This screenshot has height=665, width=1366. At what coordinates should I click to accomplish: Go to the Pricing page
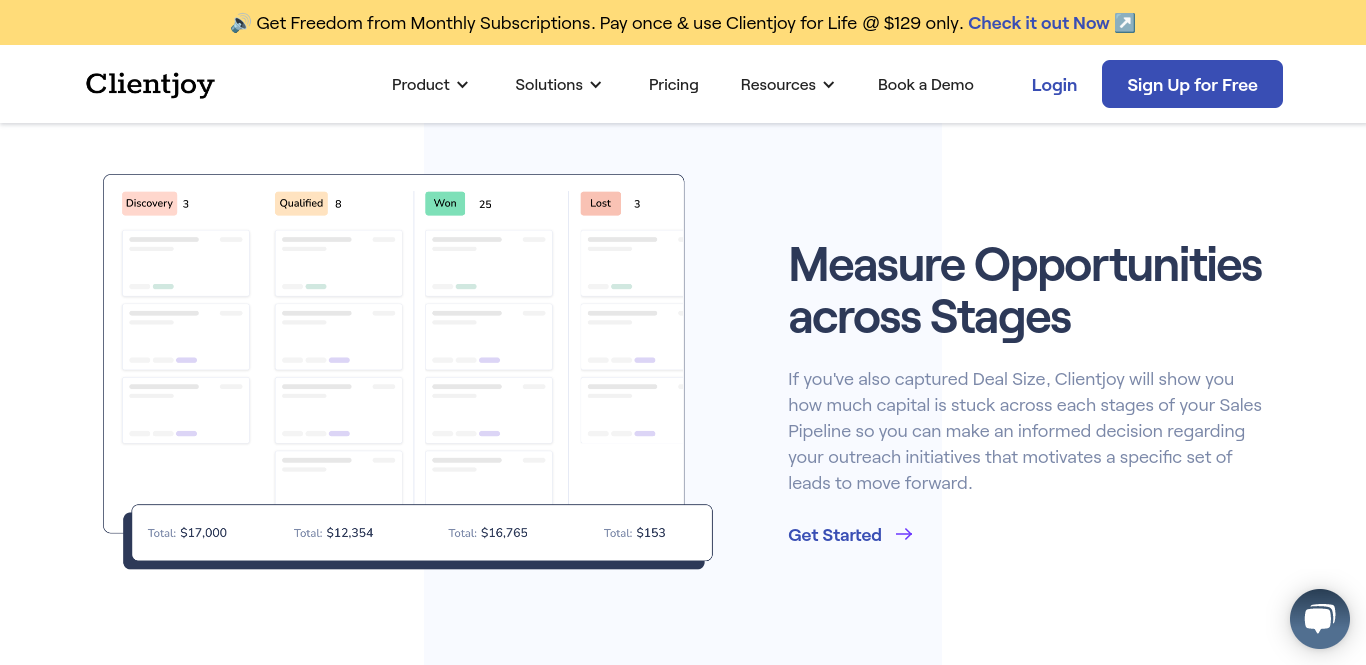674,85
